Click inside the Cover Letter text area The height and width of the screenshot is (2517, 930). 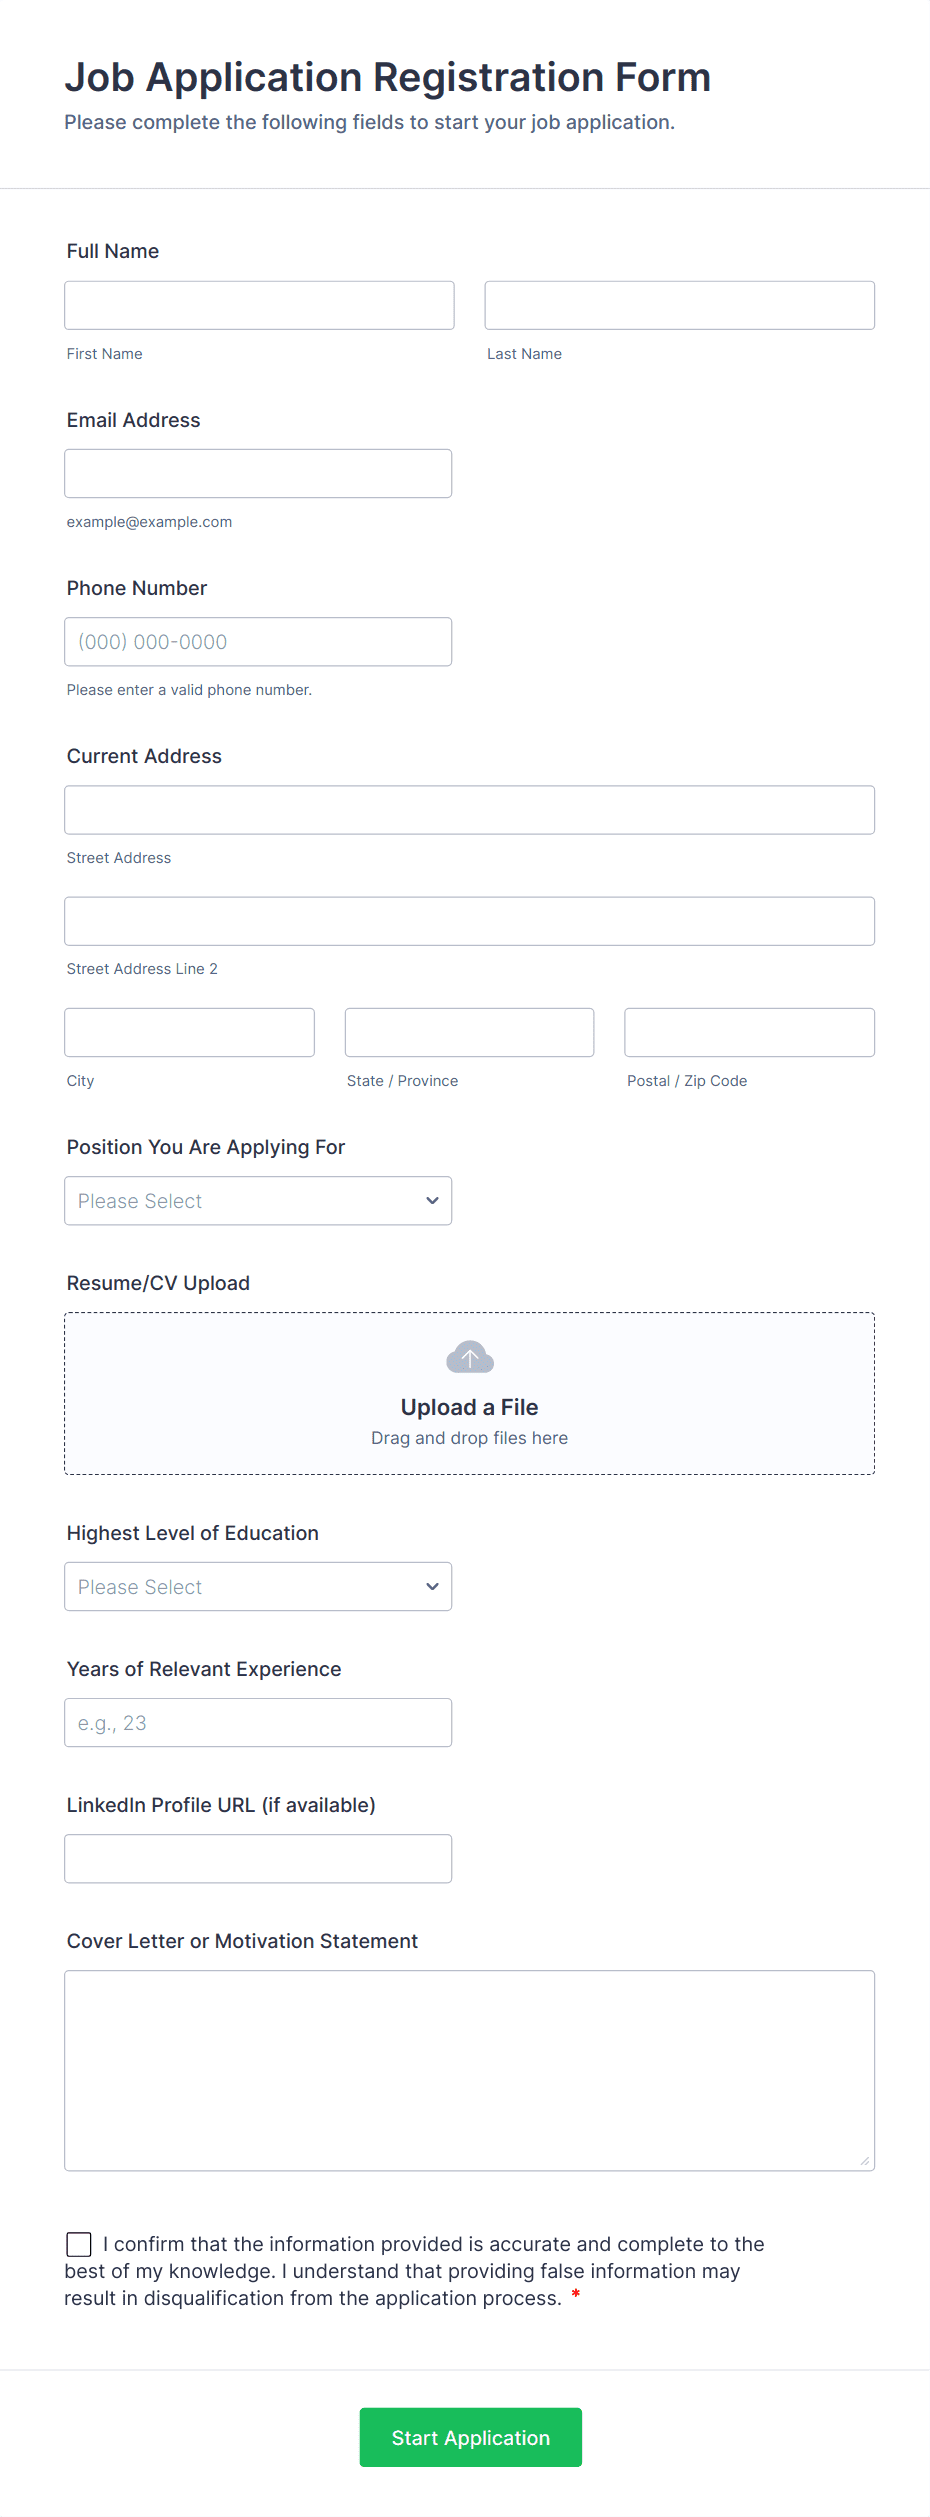coord(469,2070)
